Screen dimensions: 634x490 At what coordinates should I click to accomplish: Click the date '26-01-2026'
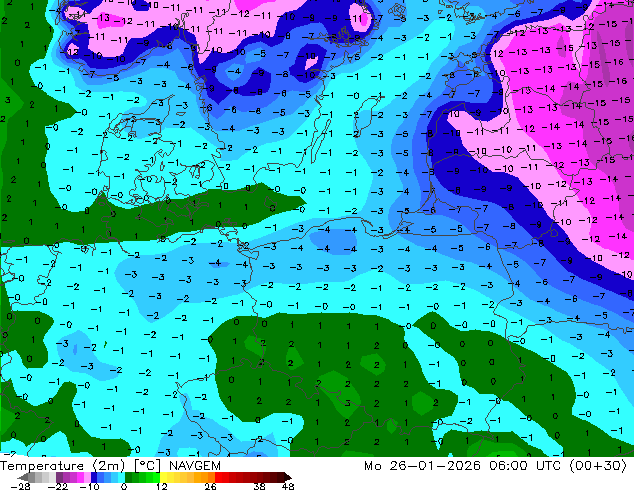pos(435,466)
